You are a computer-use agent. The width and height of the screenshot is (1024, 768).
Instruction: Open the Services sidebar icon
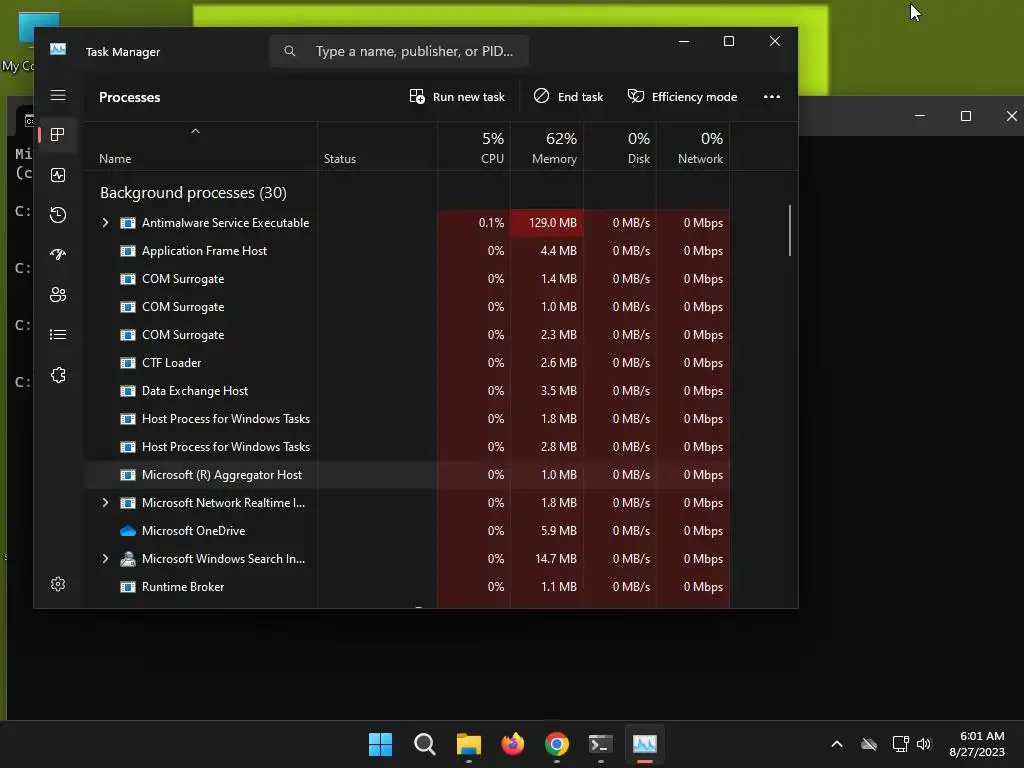58,375
